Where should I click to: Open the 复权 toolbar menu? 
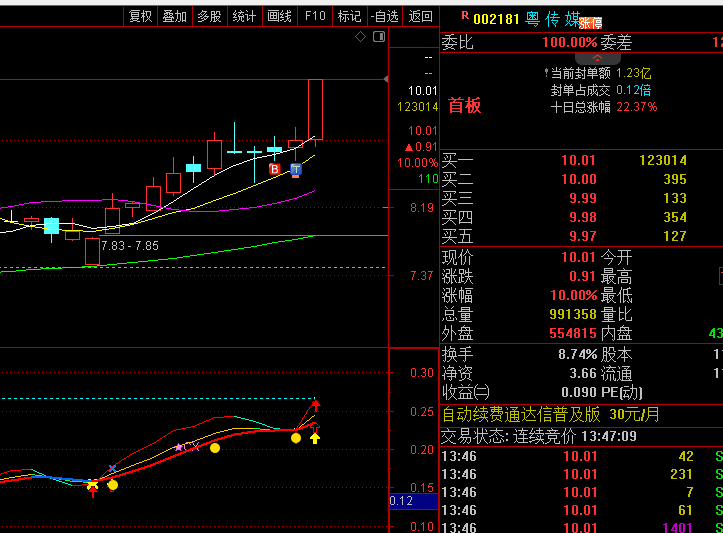[140, 17]
